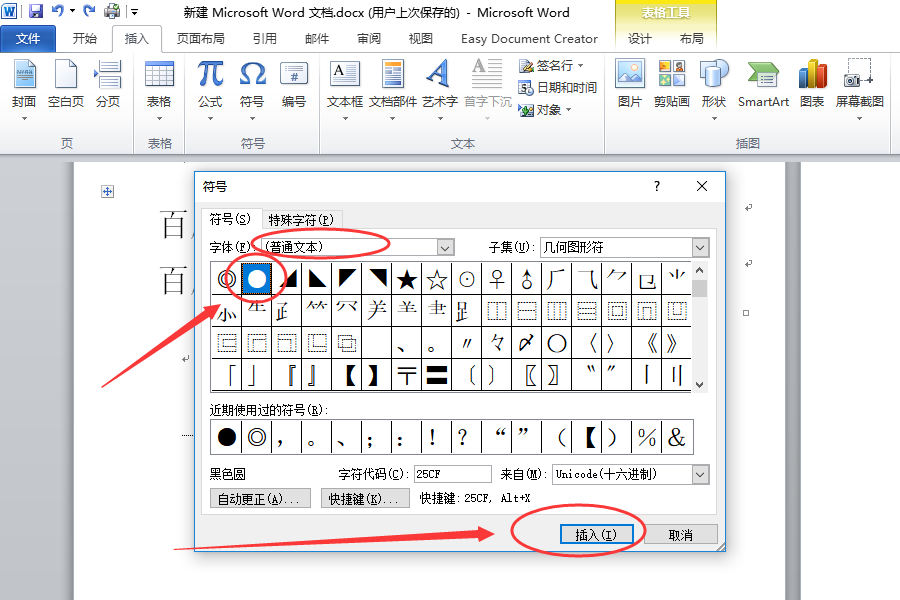
Task: Insert a Picture (图片)
Action: 630,84
